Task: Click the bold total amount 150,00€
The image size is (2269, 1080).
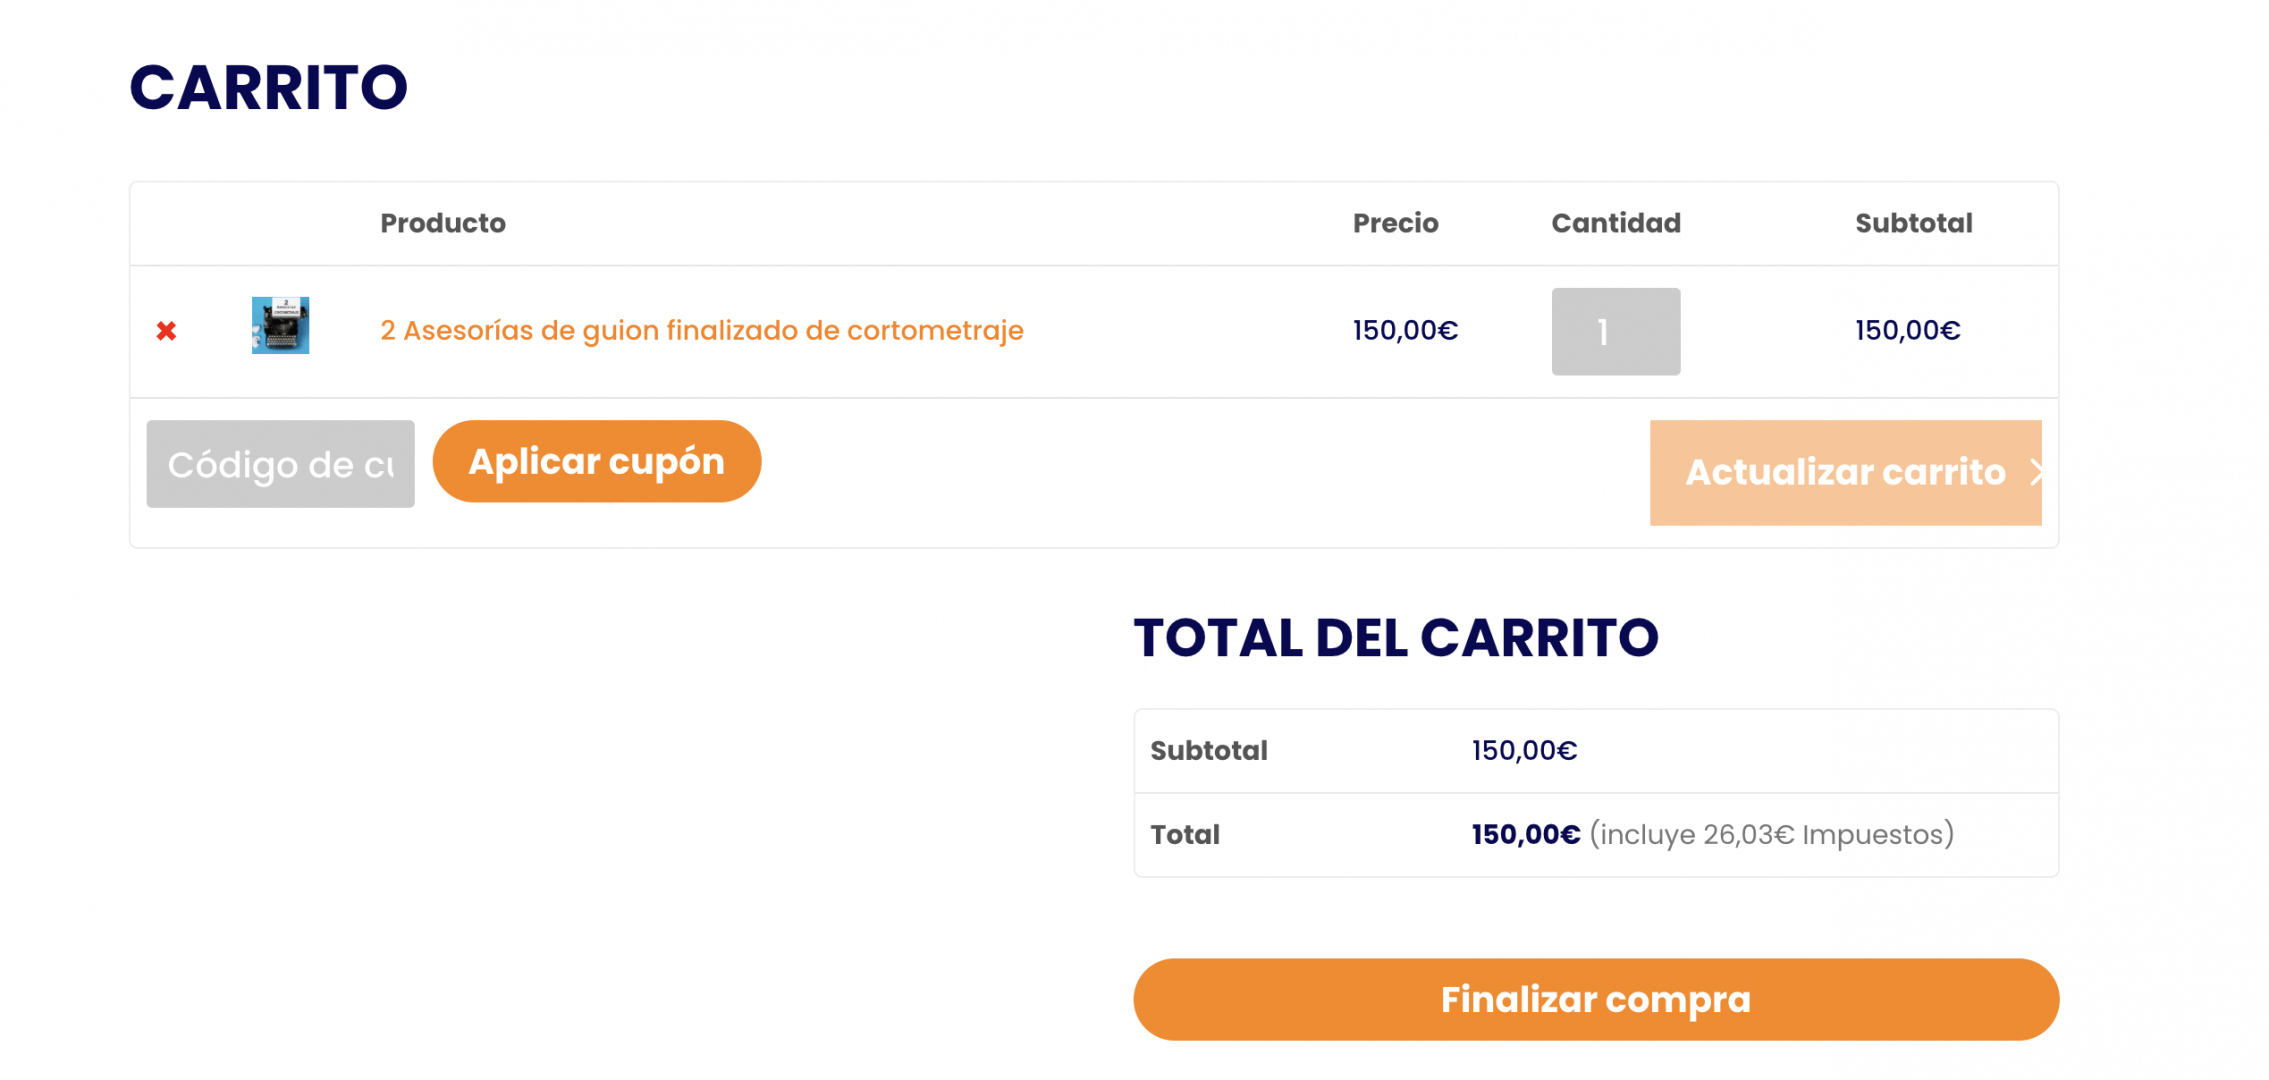Action: point(1525,834)
